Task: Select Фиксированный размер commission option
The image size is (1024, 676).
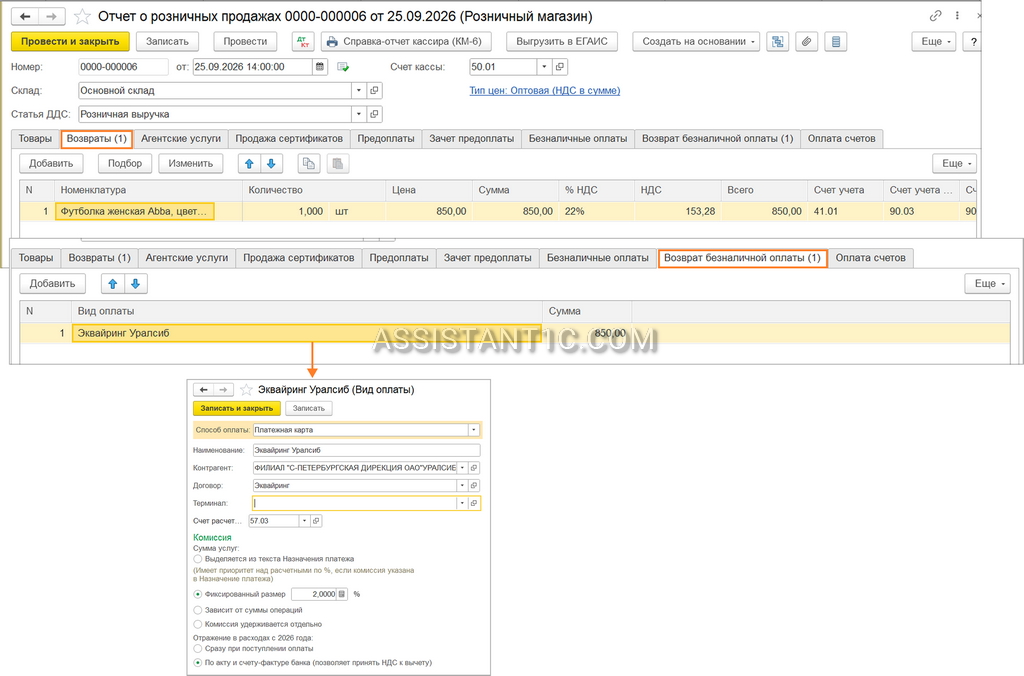Action: click(x=198, y=594)
